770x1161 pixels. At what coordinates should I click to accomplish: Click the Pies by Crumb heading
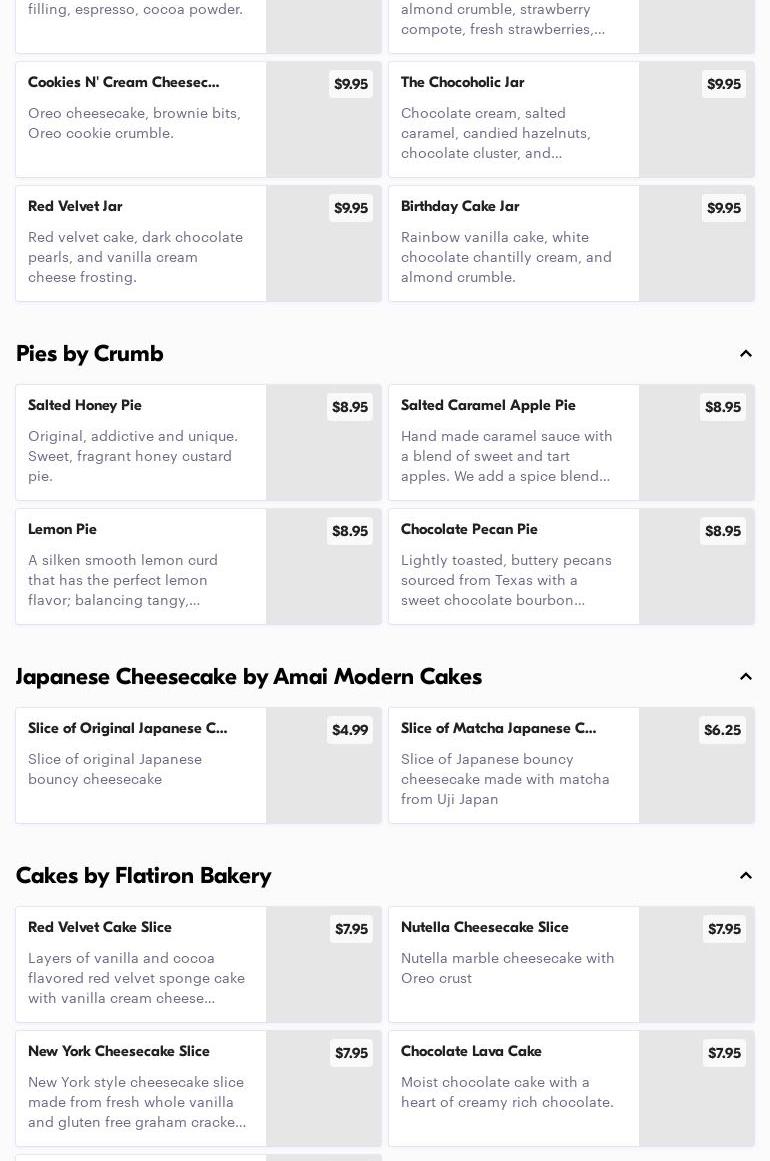pos(90,354)
